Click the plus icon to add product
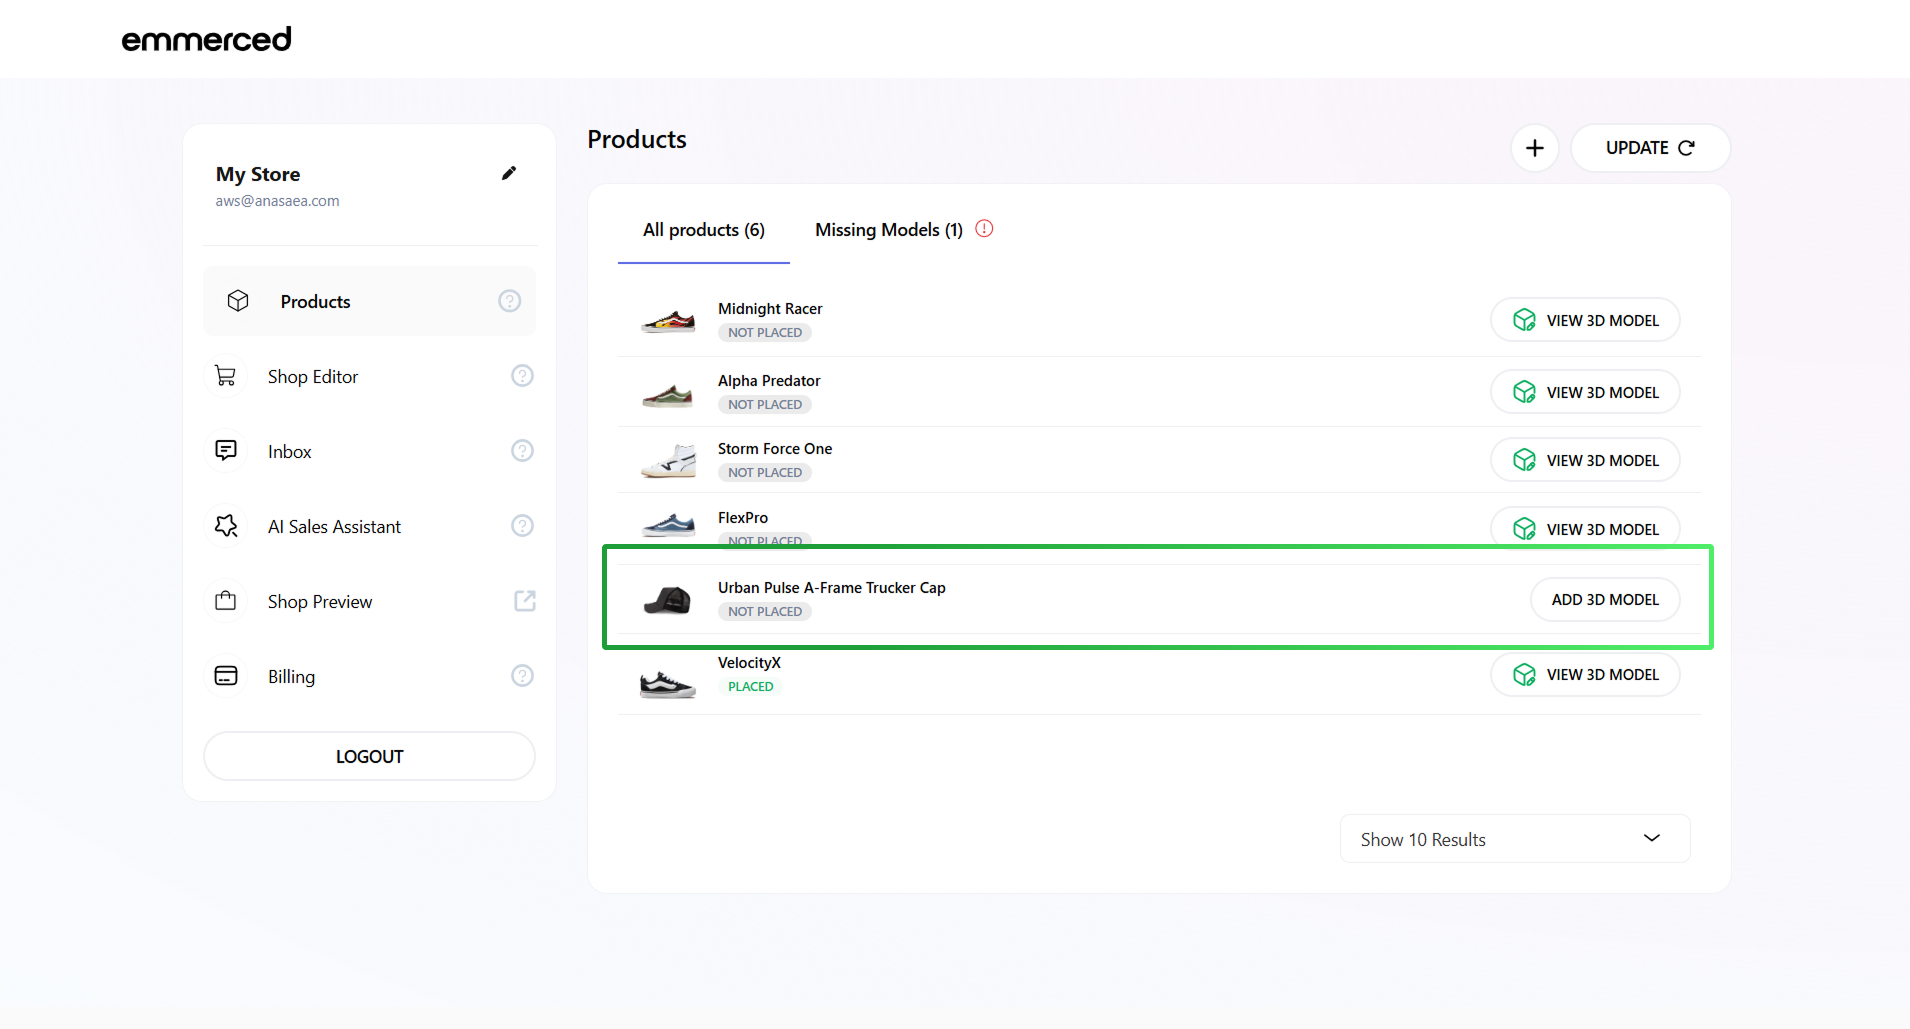 (1534, 148)
